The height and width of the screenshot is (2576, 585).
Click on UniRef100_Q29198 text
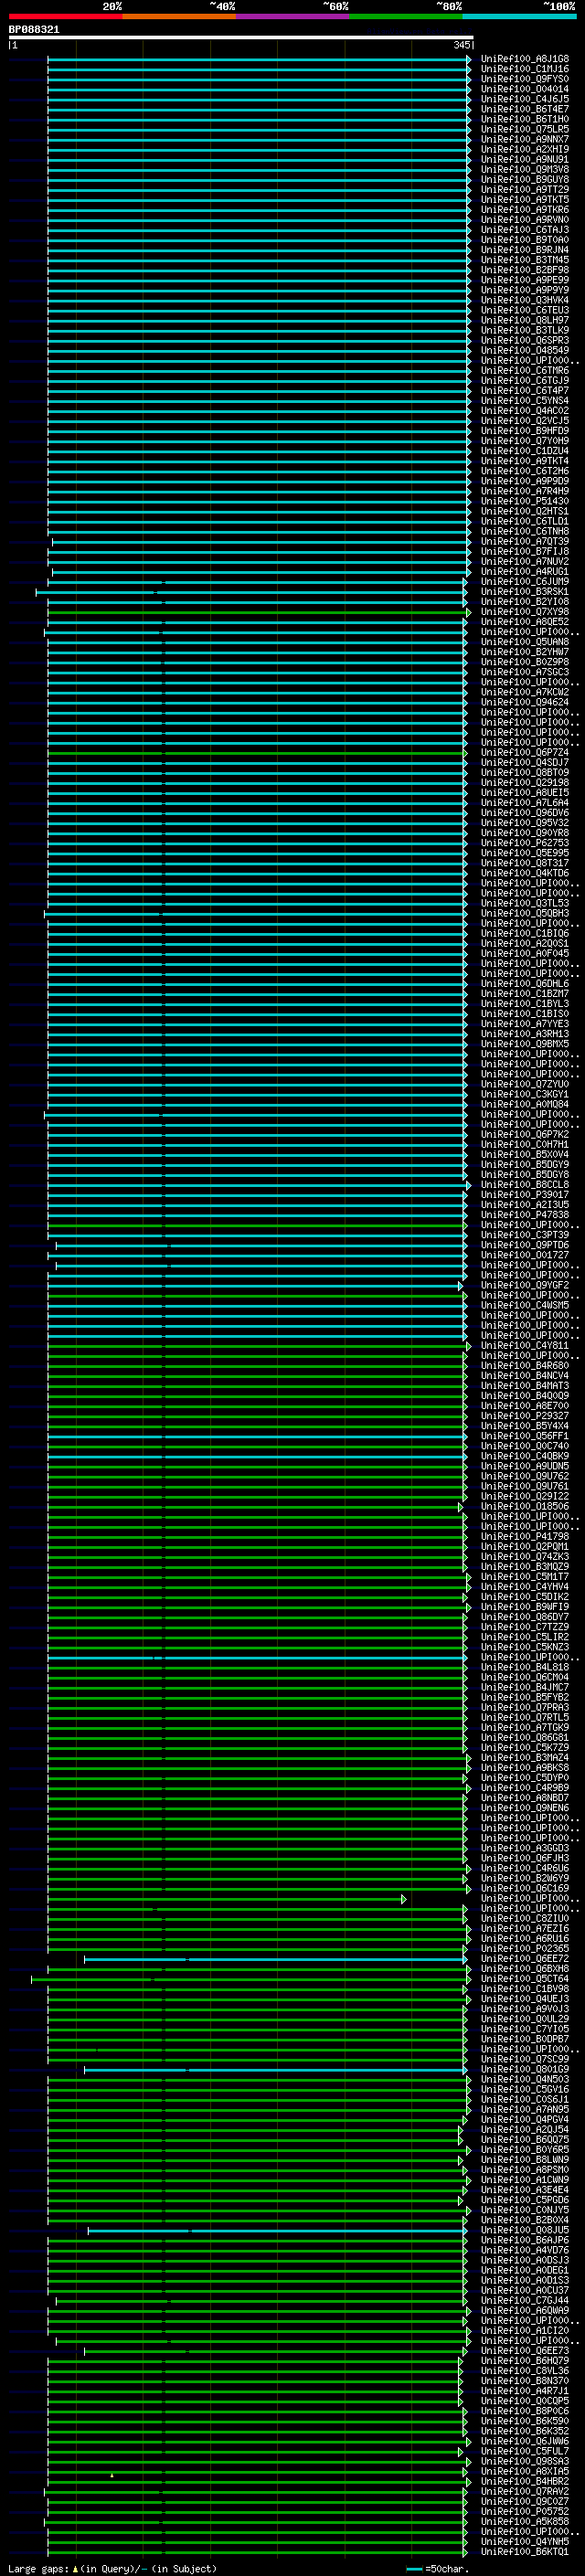525,783
